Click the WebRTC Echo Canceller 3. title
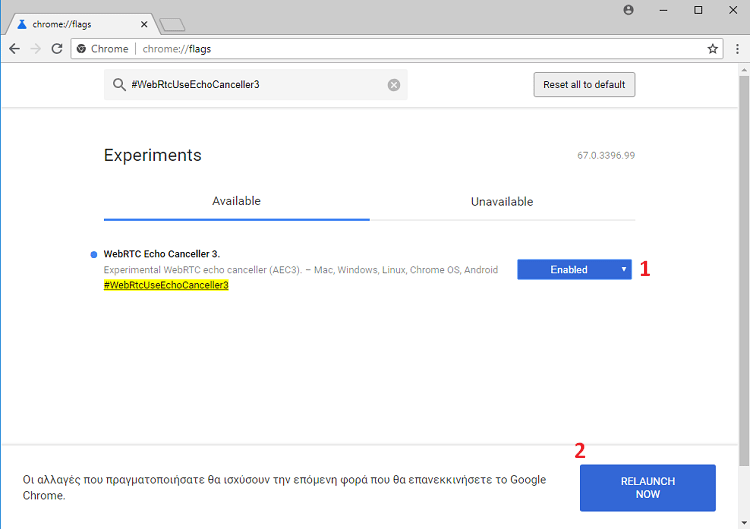Viewport: 750px width, 529px height. coord(162,254)
